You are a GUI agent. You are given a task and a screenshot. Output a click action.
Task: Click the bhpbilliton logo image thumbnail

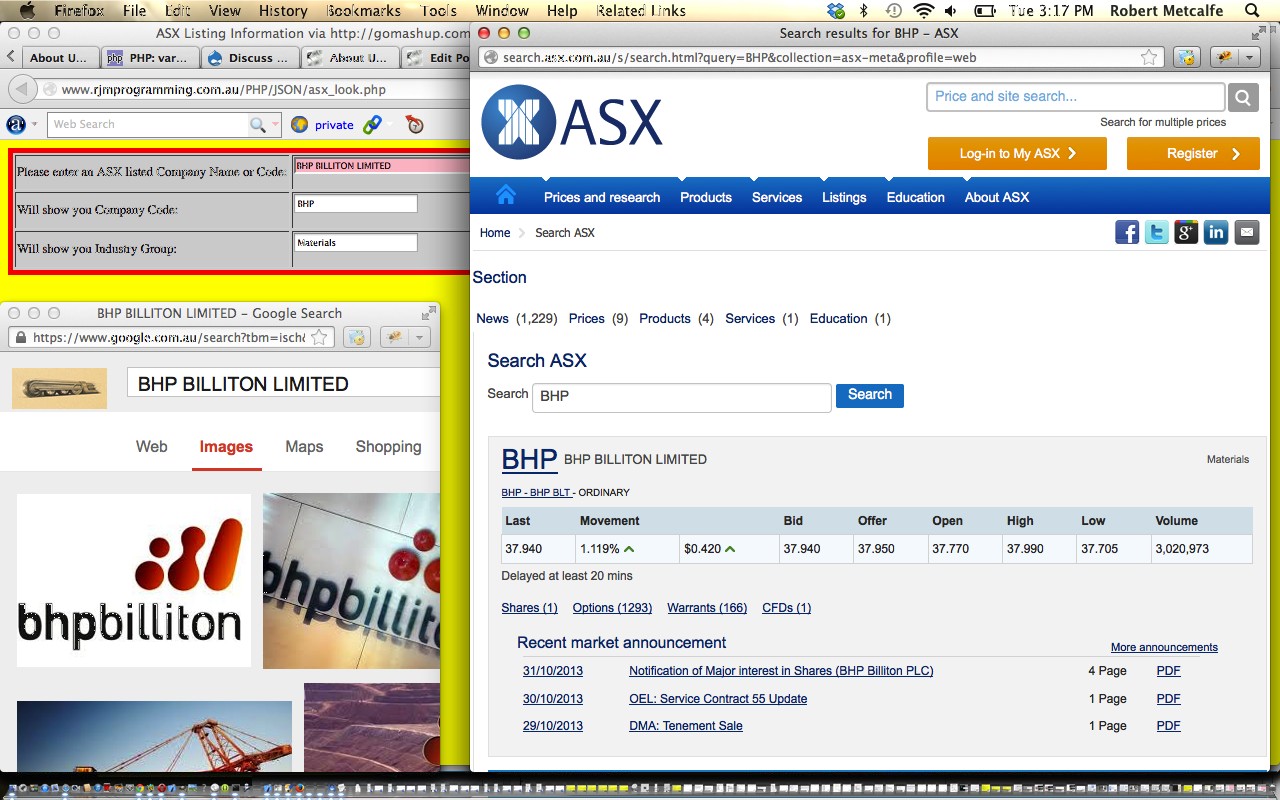coord(134,580)
